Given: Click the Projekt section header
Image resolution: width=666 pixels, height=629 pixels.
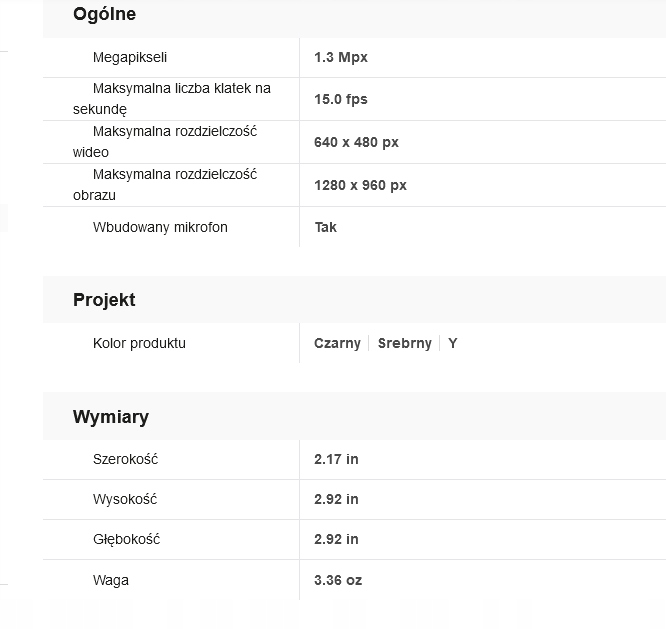Looking at the screenshot, I should pyautogui.click(x=104, y=300).
